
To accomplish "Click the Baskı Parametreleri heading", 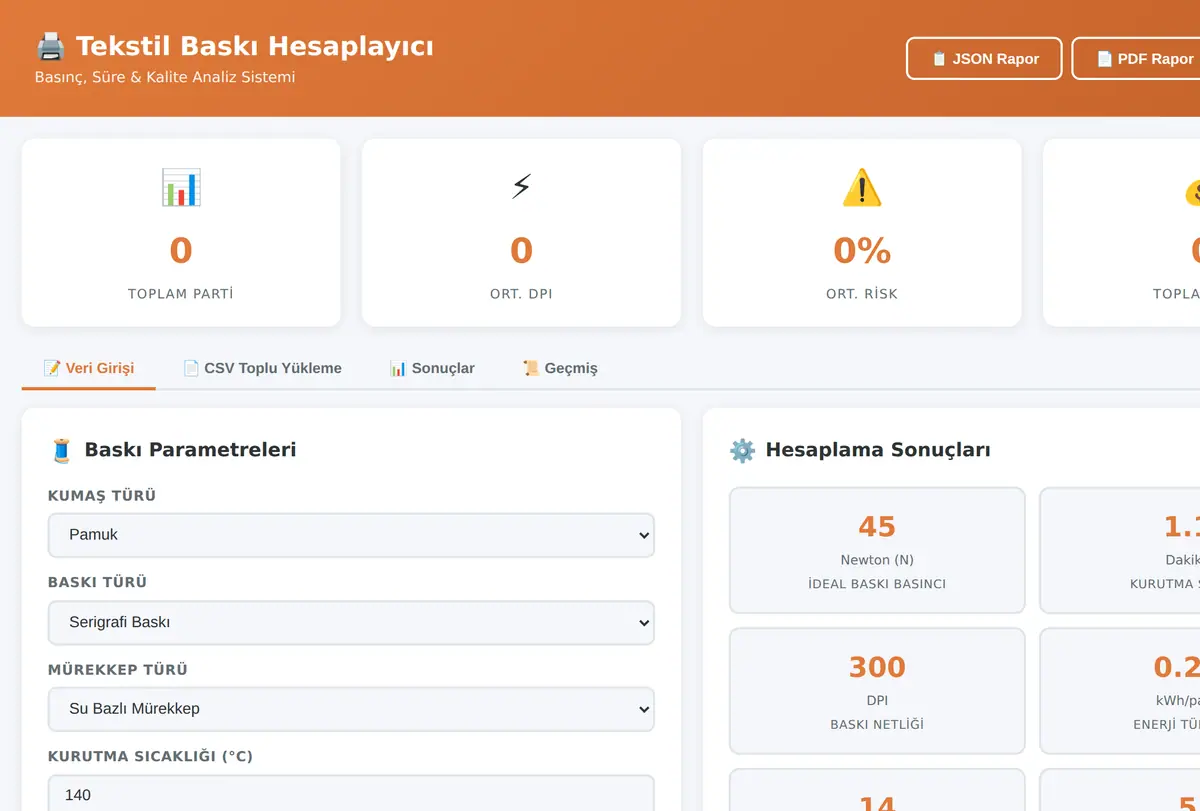I will pos(190,450).
